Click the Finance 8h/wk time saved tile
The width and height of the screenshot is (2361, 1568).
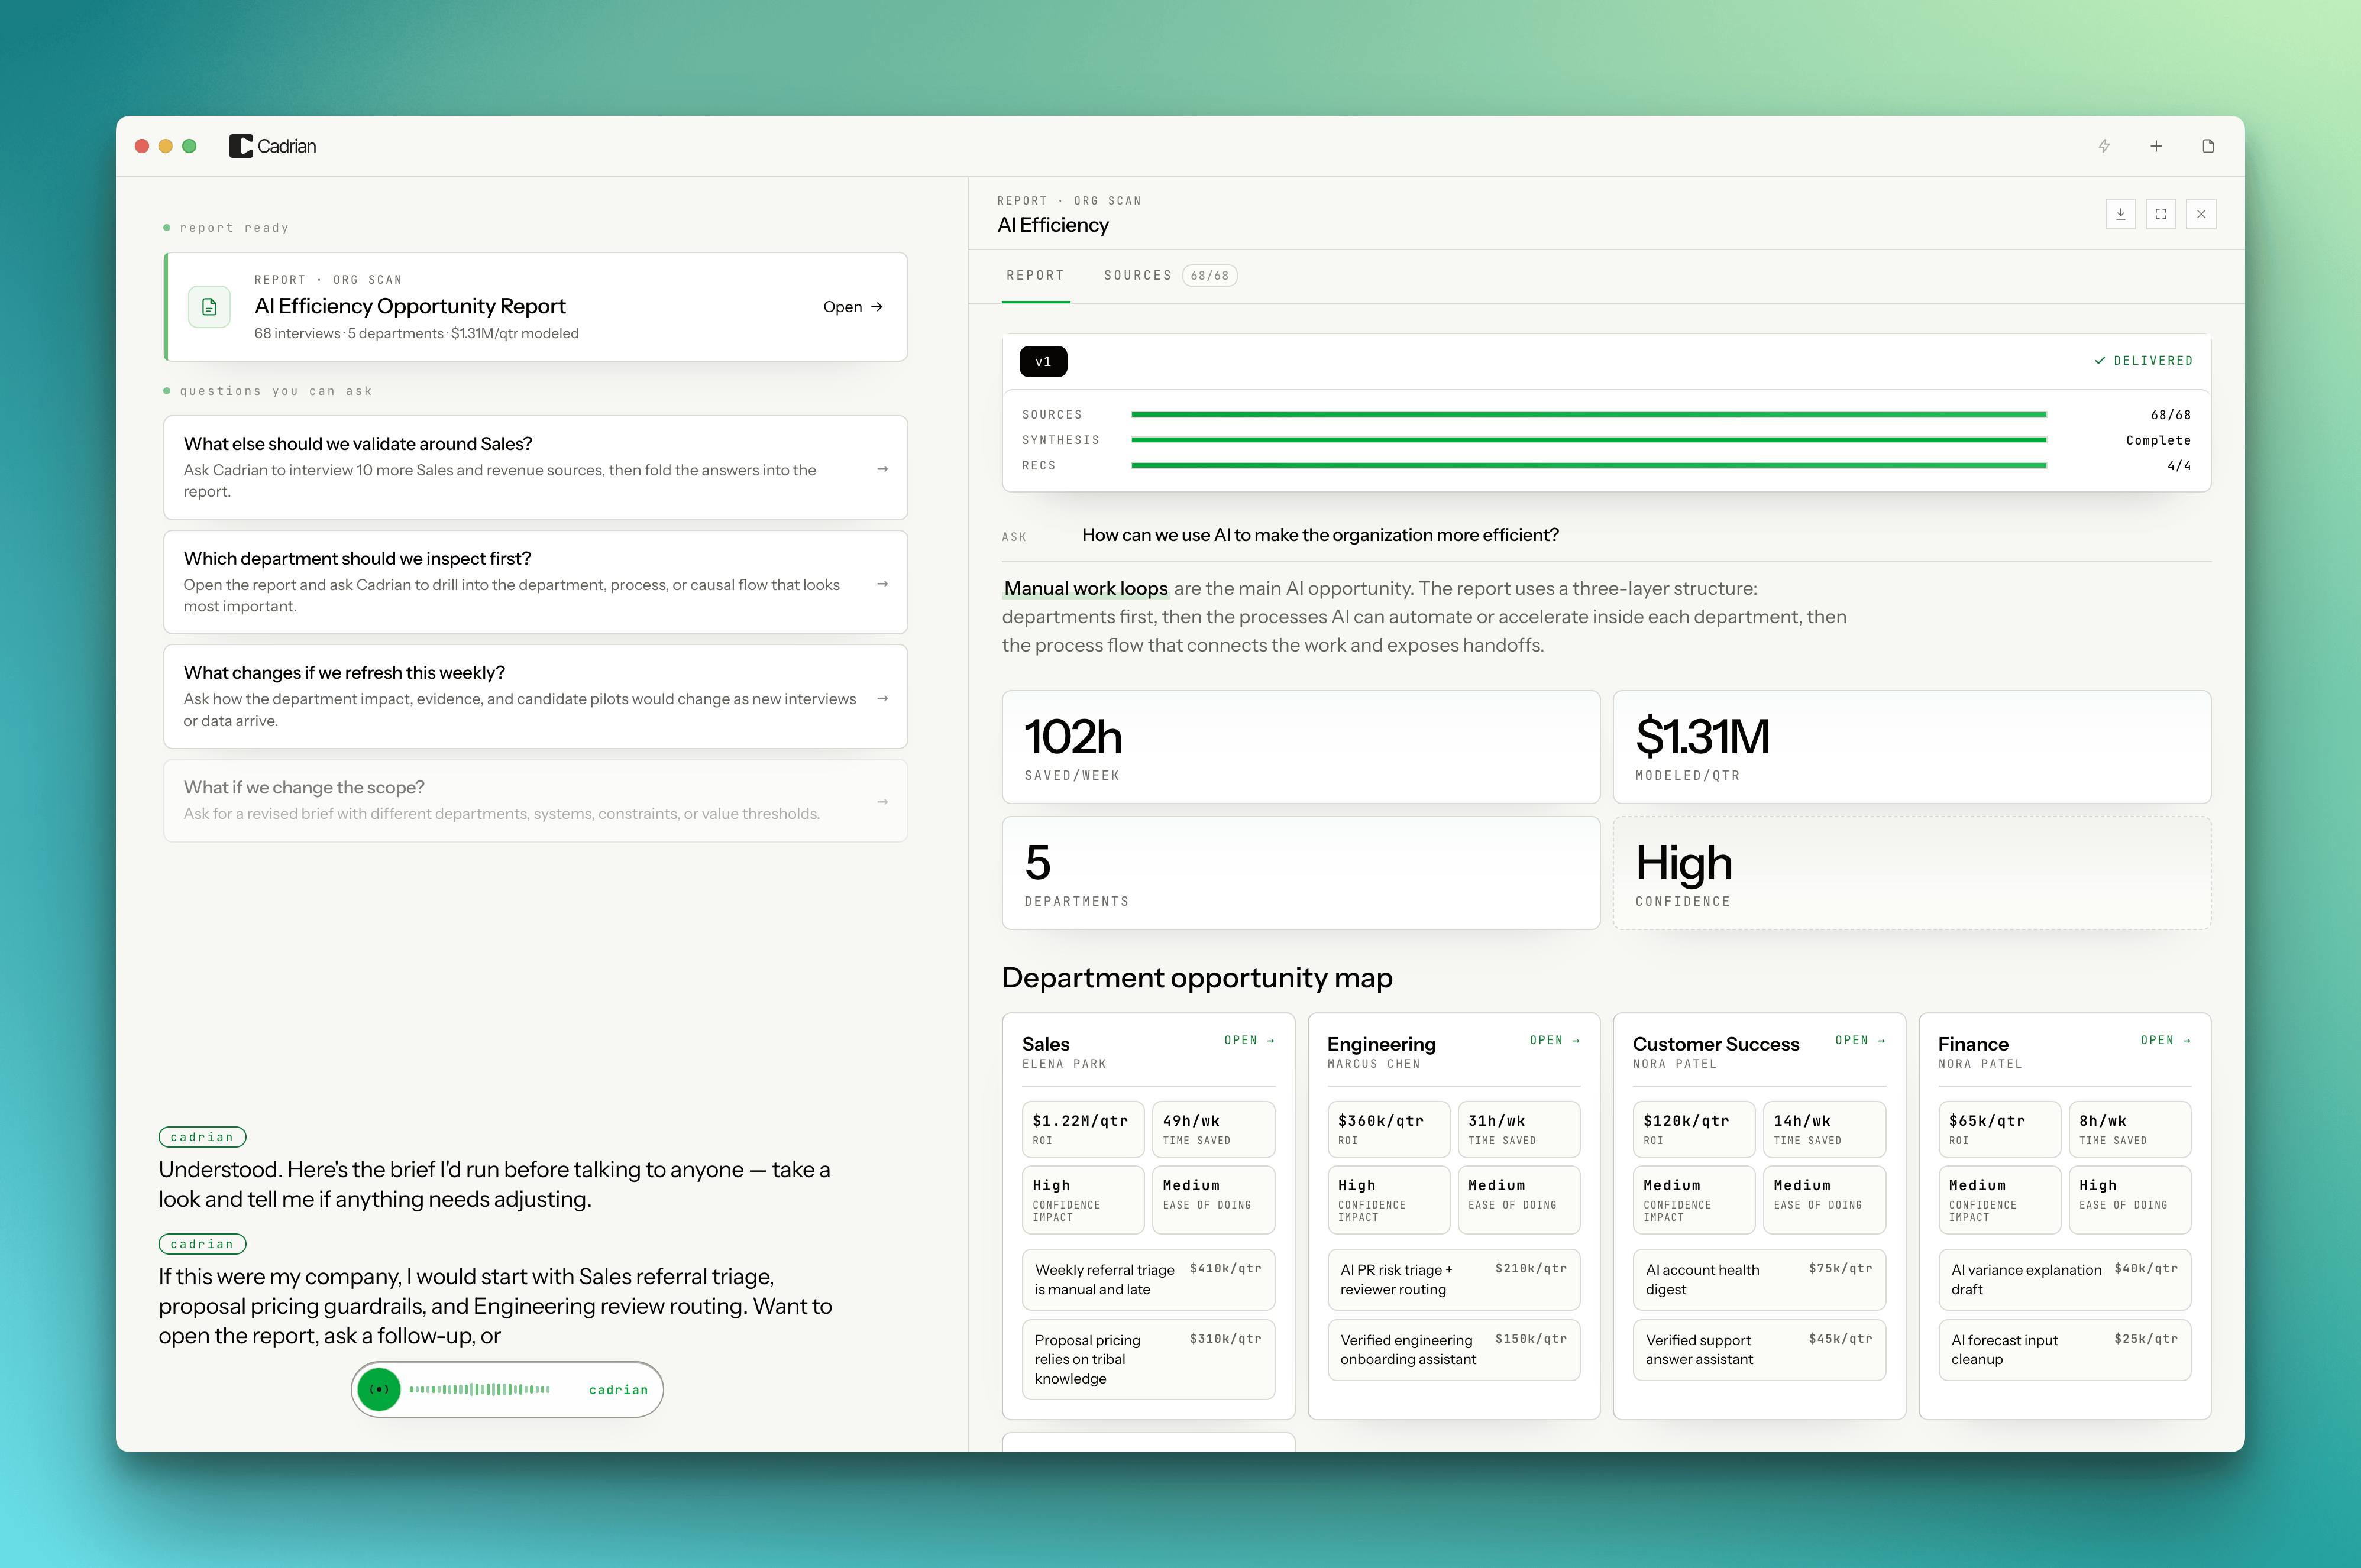tap(2130, 1129)
